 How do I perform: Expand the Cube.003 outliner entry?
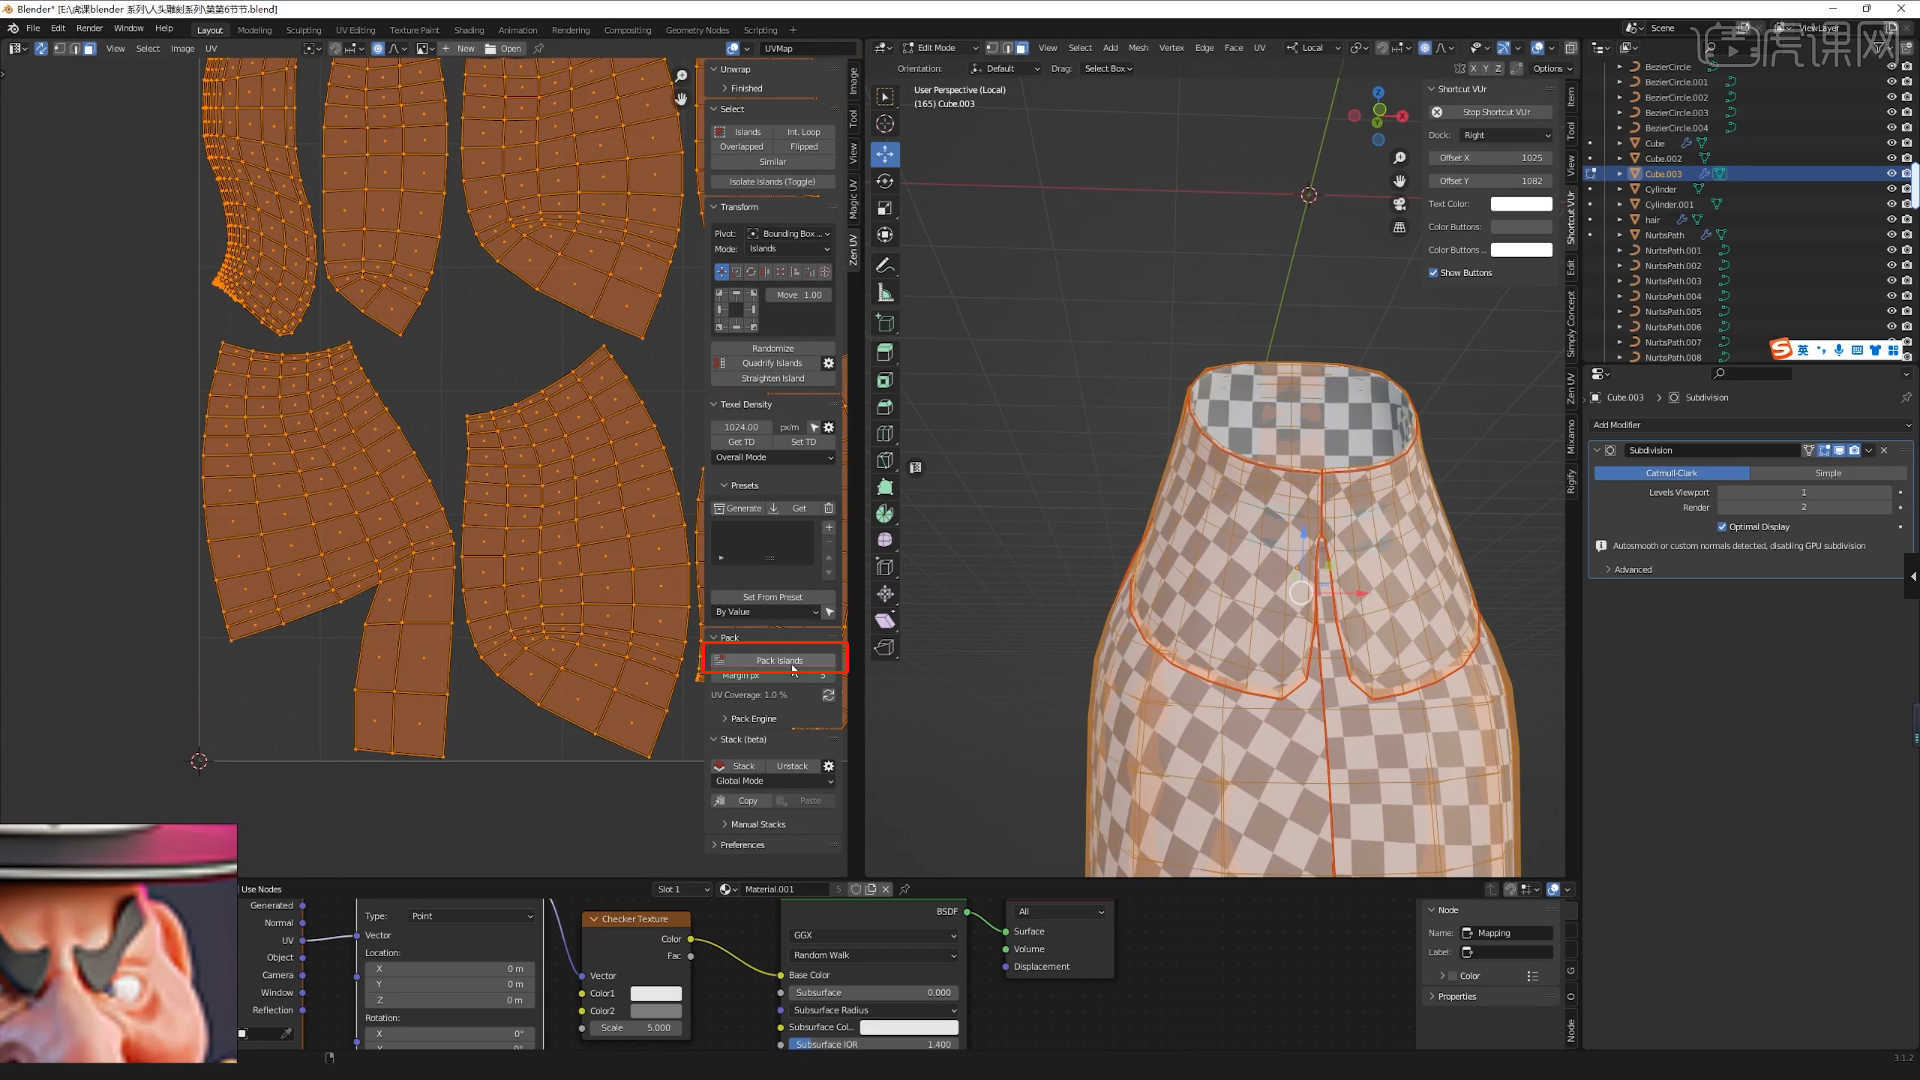[x=1620, y=173]
